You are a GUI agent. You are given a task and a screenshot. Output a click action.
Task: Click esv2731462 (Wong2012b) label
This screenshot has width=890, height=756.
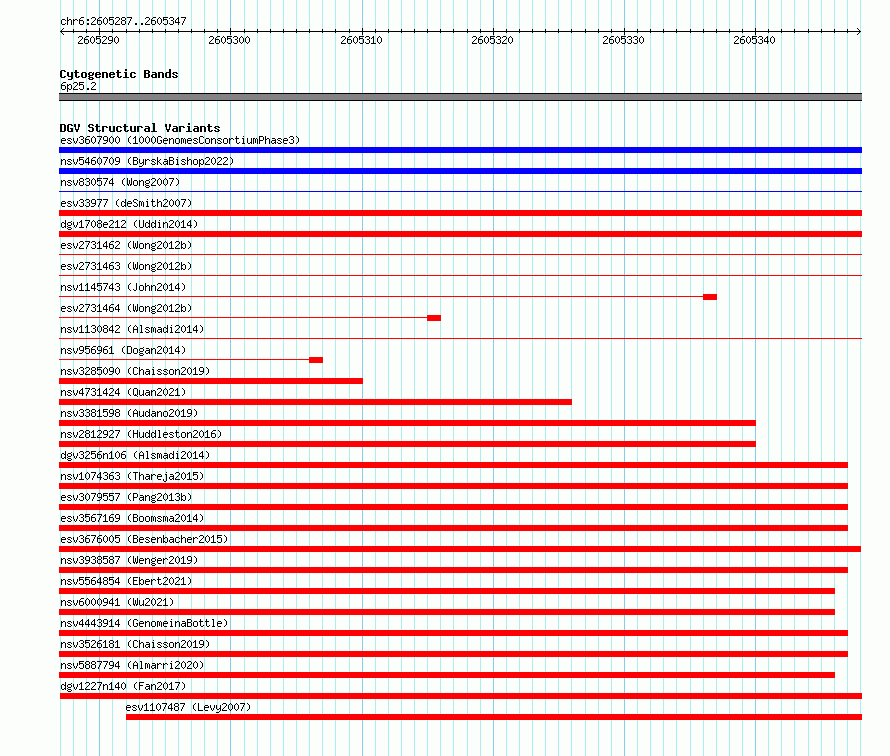pyautogui.click(x=126, y=245)
